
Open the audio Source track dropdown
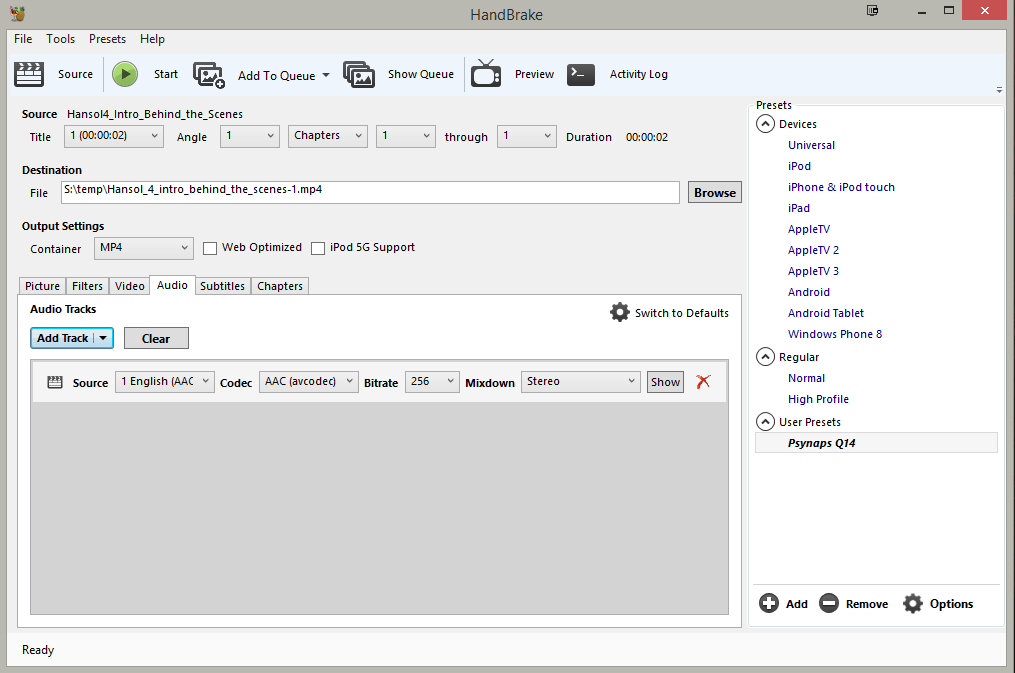[164, 382]
